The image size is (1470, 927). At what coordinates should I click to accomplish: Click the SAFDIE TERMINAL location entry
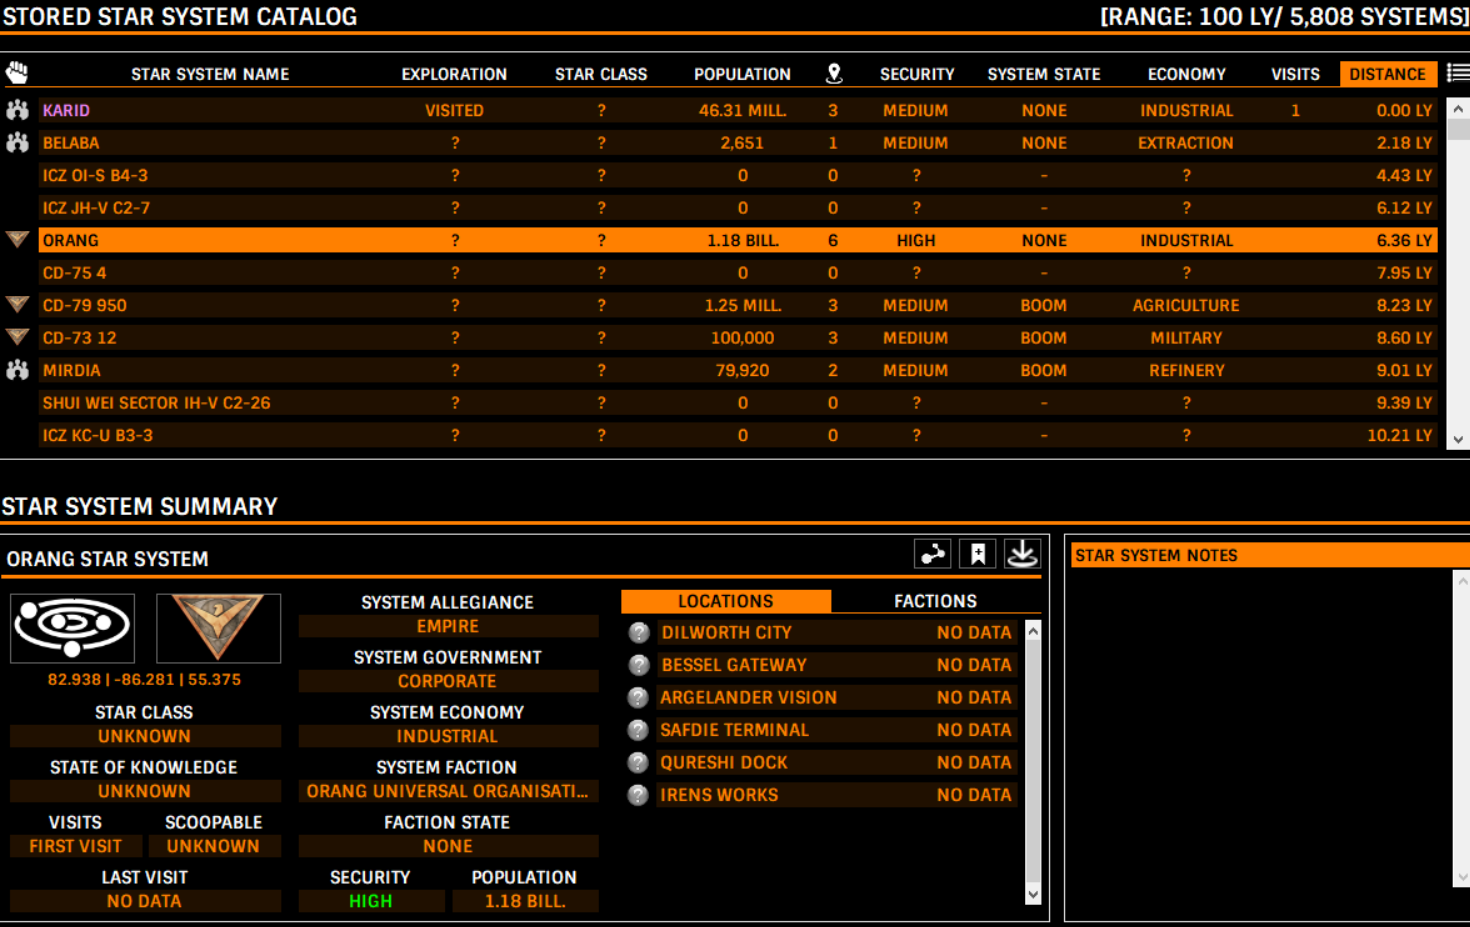(x=837, y=730)
